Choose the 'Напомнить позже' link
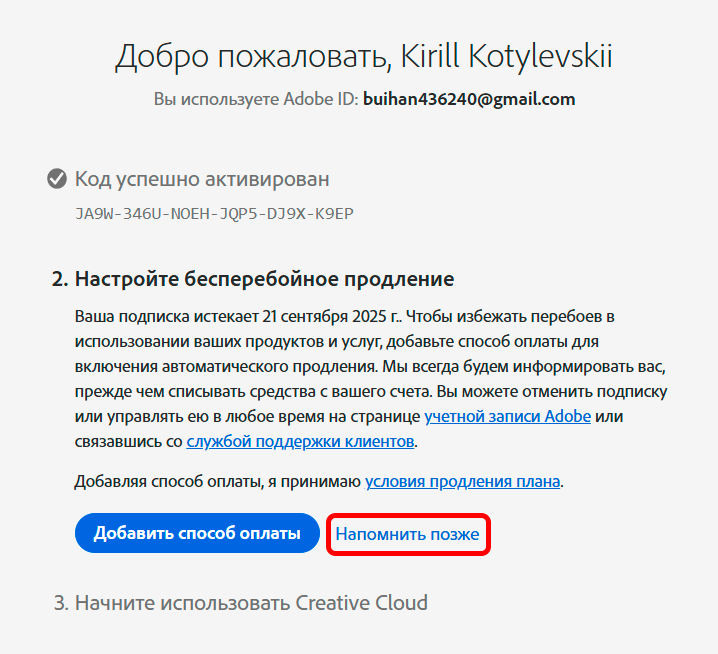The width and height of the screenshot is (718, 654). pos(408,534)
